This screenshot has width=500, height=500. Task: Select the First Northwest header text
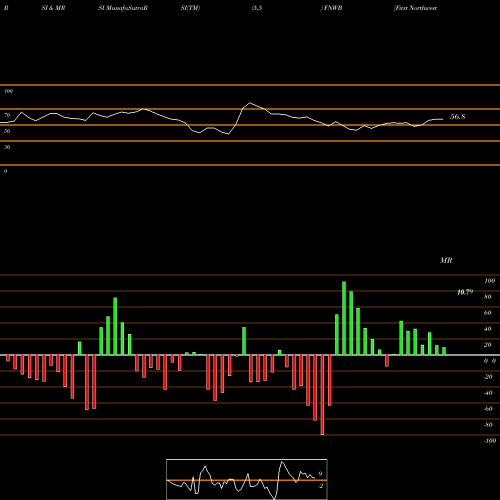(415, 8)
